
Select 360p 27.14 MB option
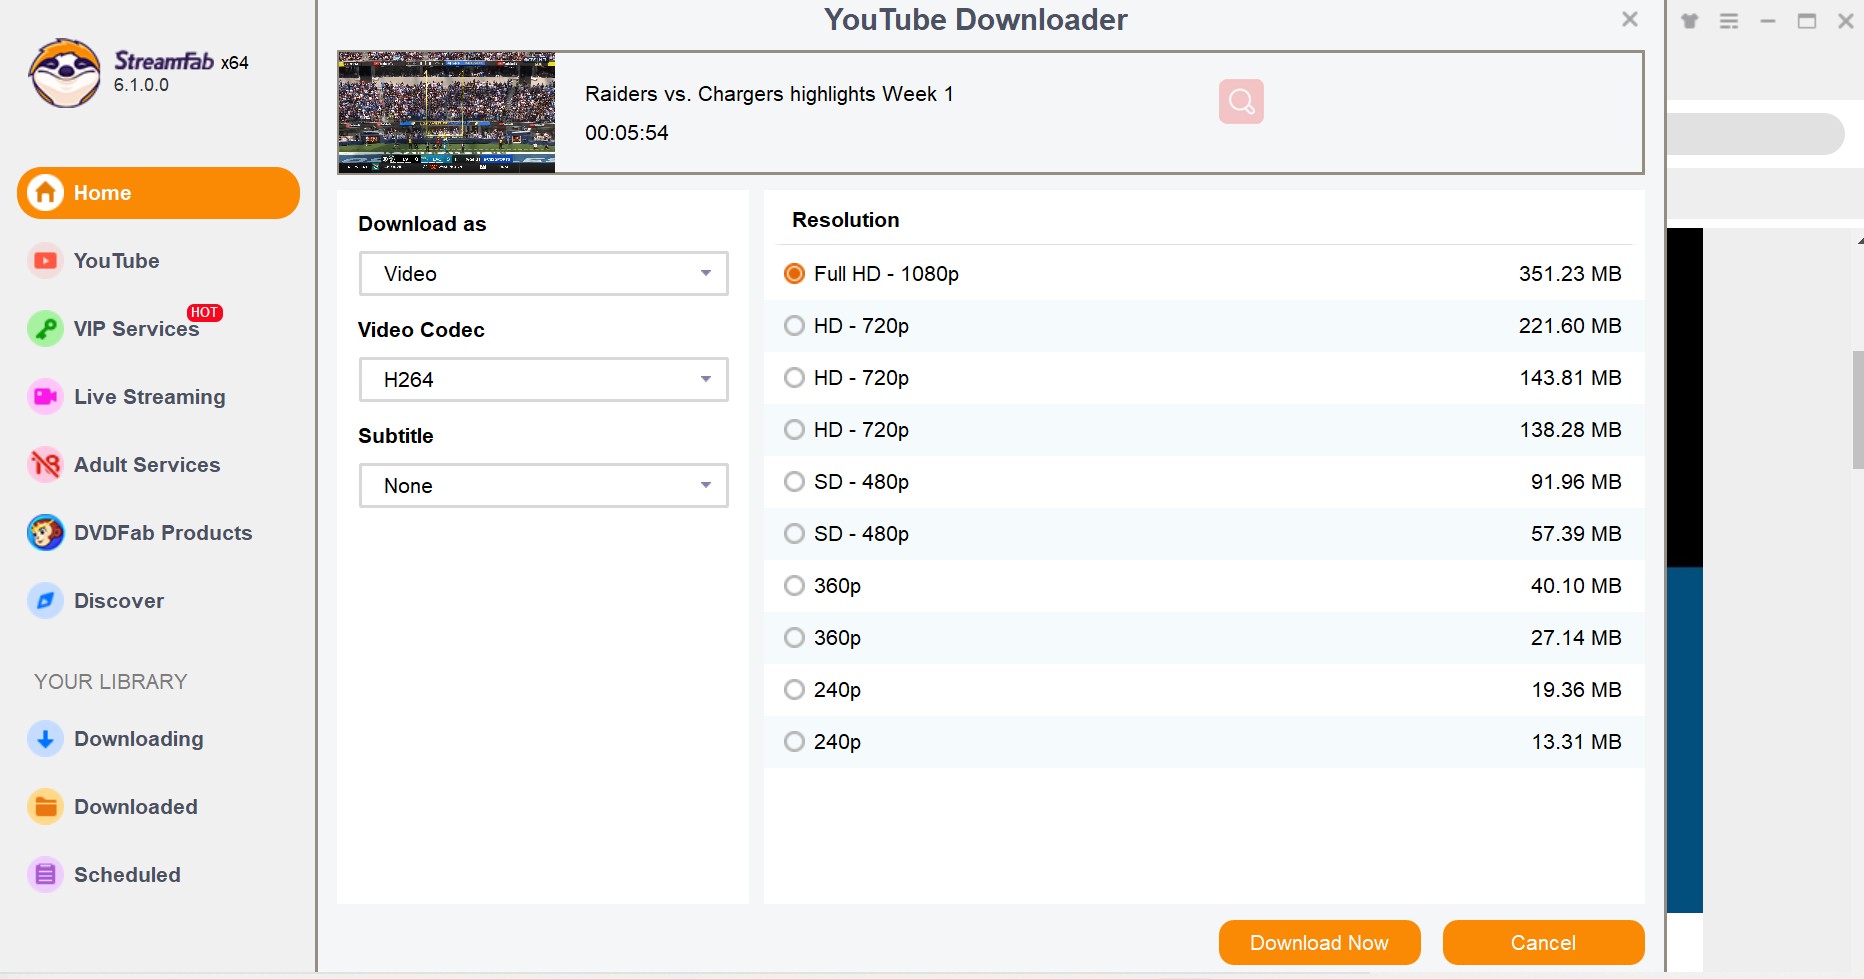pos(1204,638)
